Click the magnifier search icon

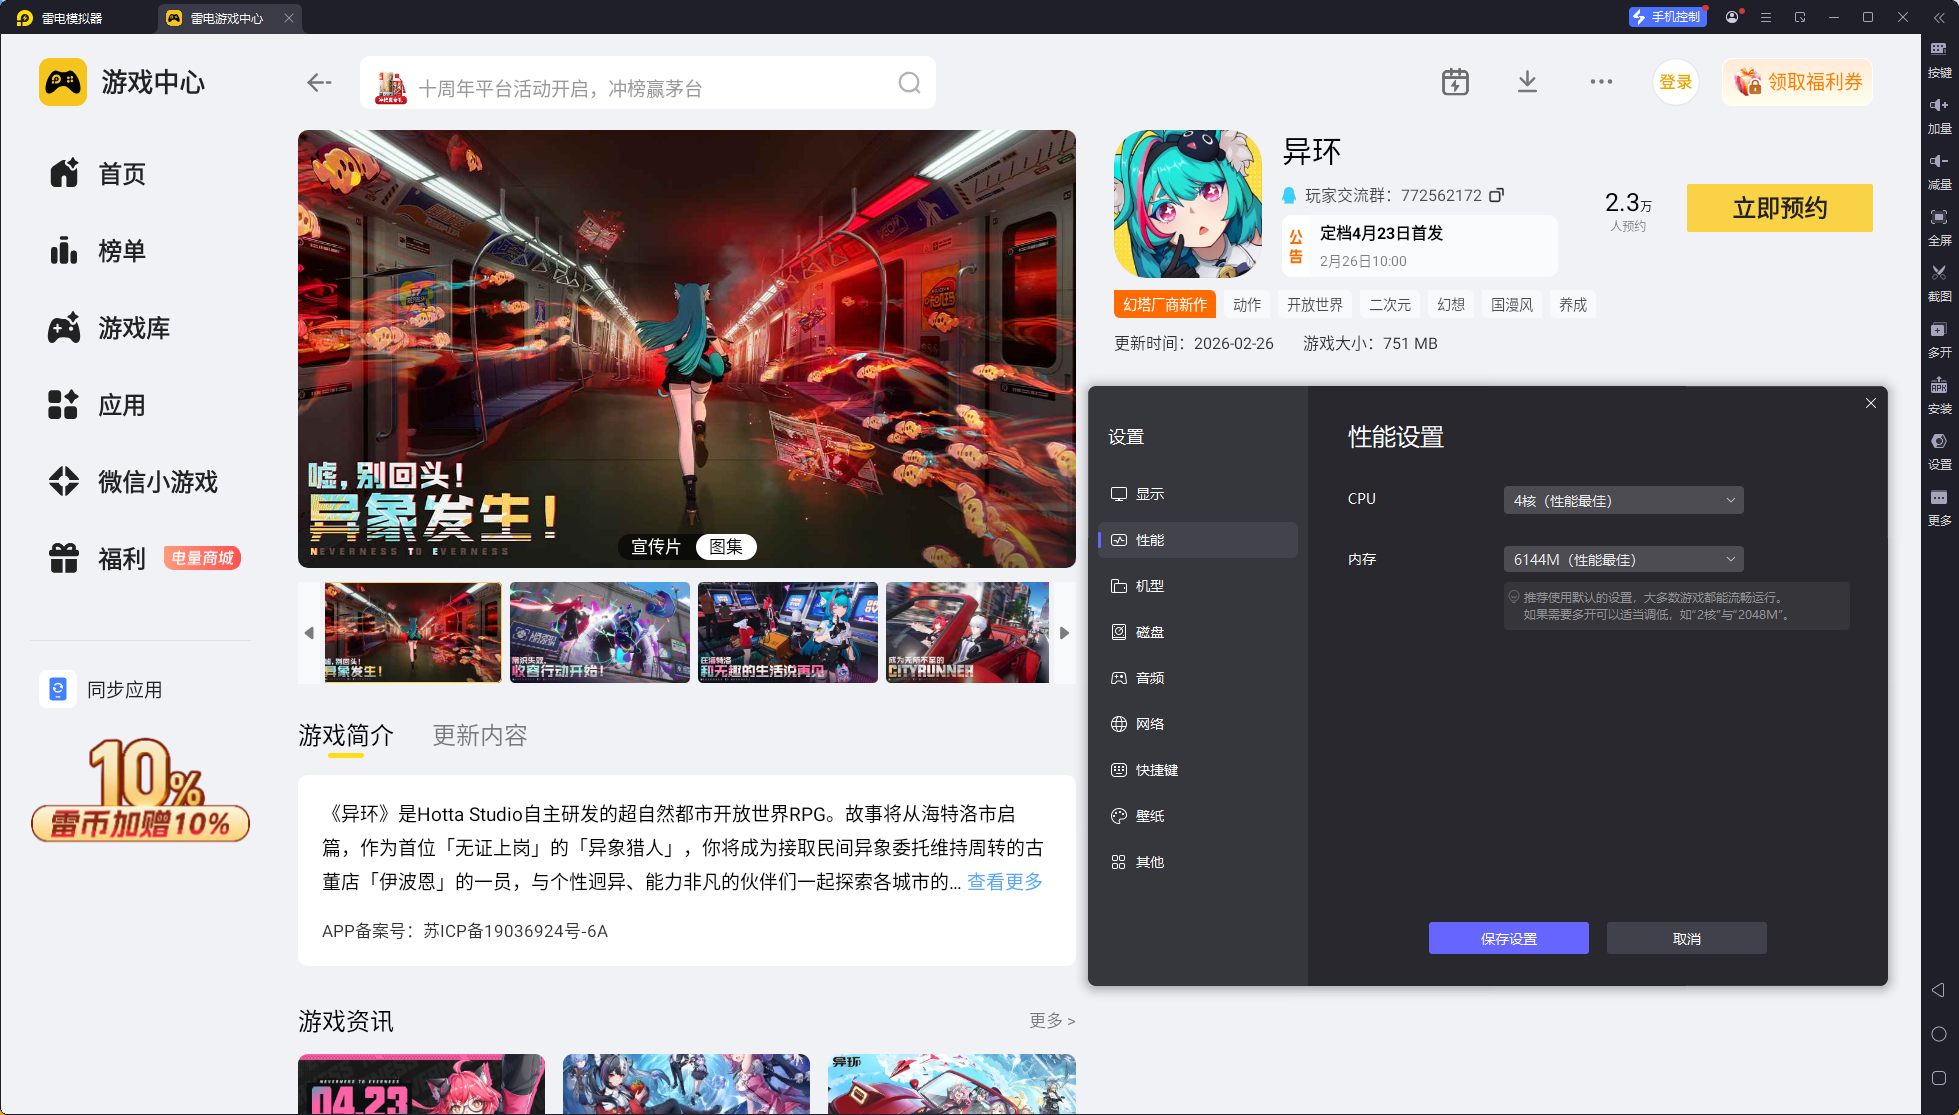909,83
